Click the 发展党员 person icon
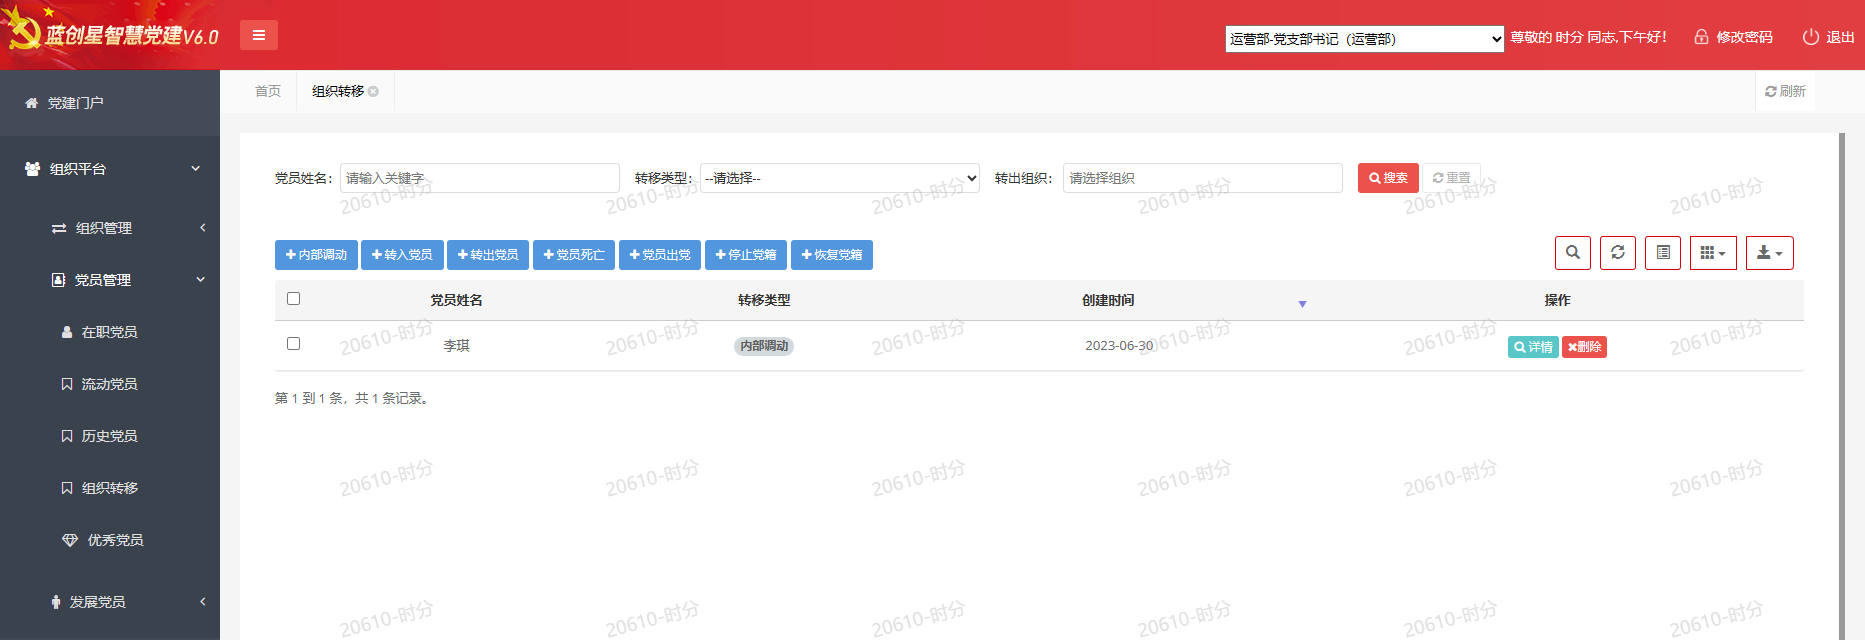 point(56,602)
